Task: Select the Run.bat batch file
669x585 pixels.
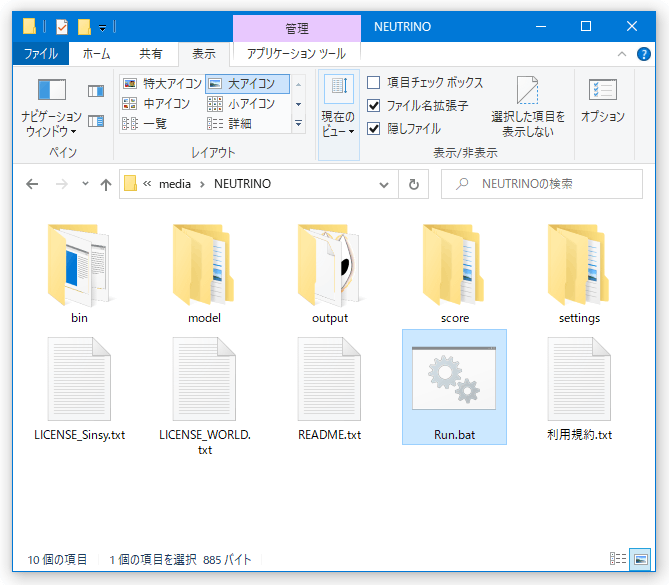Action: (454, 387)
